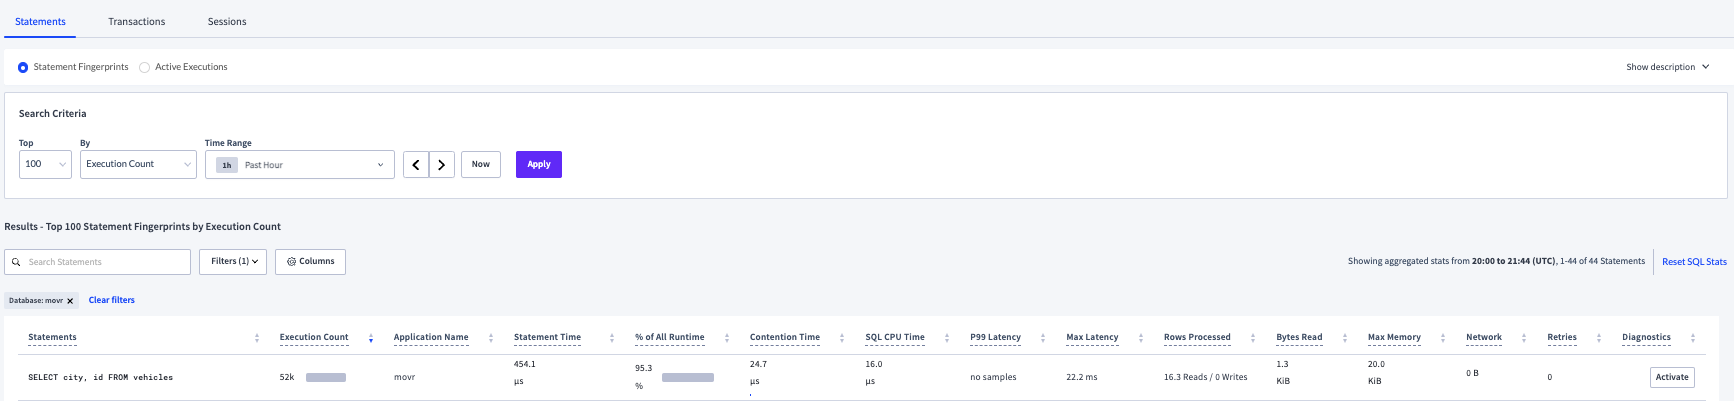This screenshot has height=401, width=1734.
Task: Expand the Past Hour time range dropdown
Action: 300,165
